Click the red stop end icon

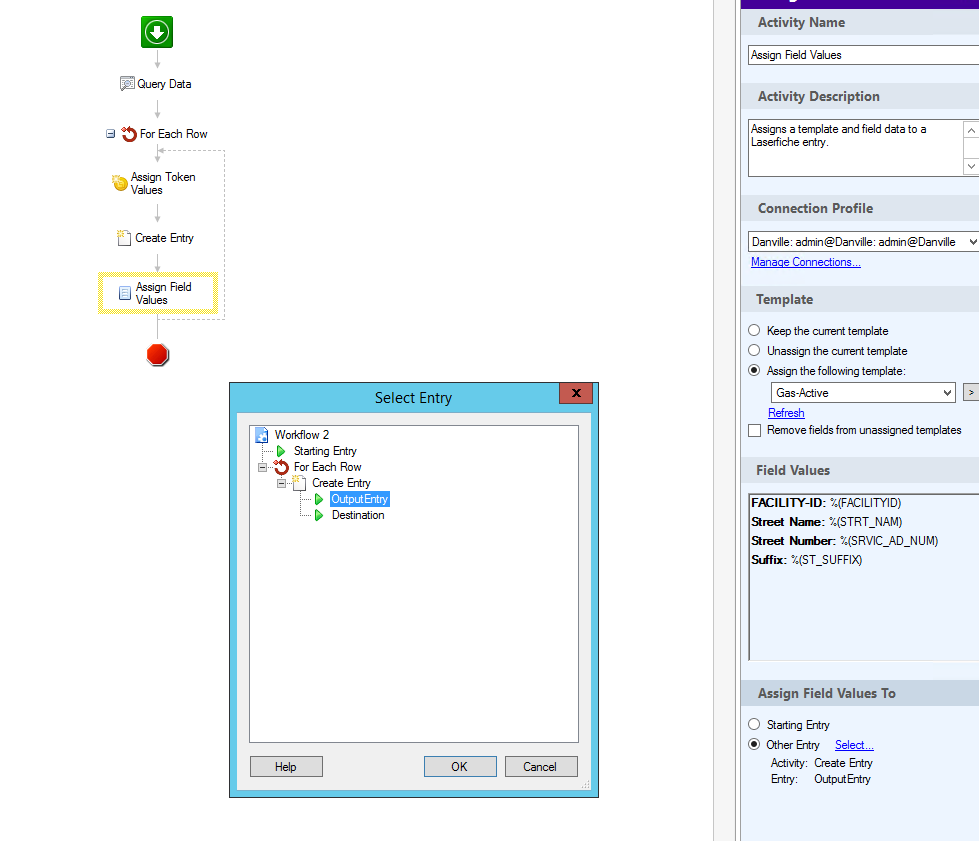tap(157, 355)
